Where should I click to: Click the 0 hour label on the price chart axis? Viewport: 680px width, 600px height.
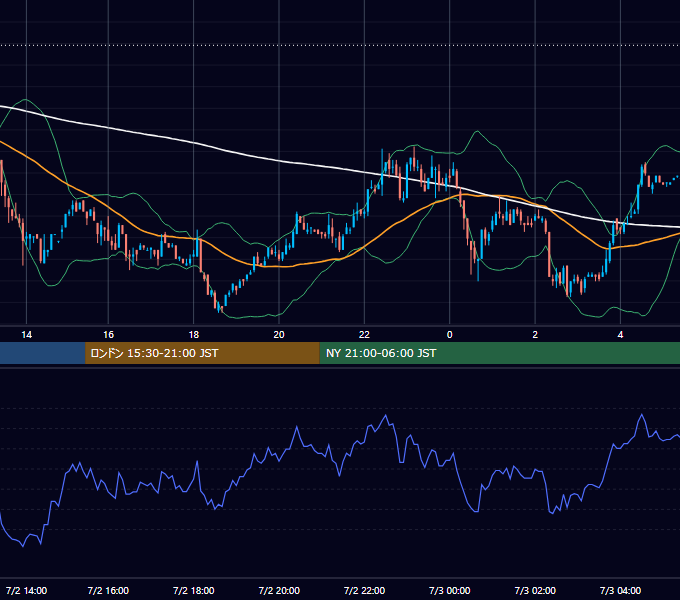[449, 334]
